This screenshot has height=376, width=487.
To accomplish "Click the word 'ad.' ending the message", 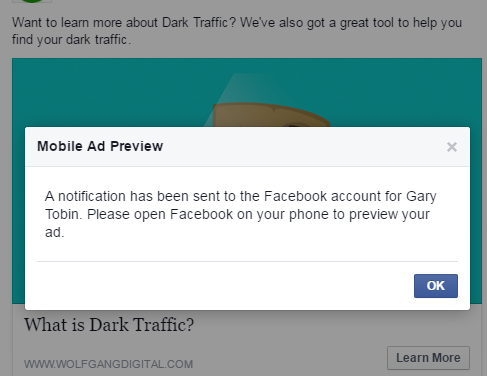I will point(54,232).
